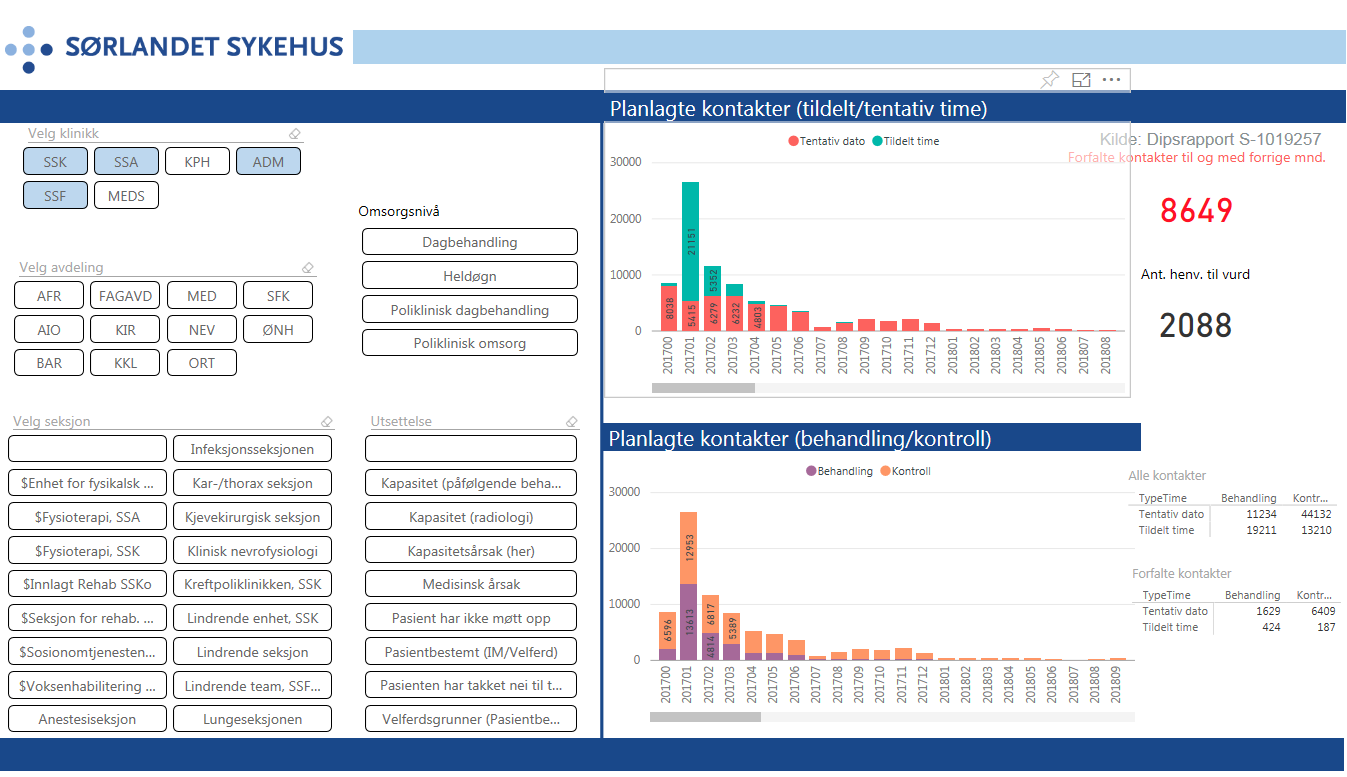Toggle SSK clinic filter
Viewport: 1347px width, 777px height.
pos(55,162)
